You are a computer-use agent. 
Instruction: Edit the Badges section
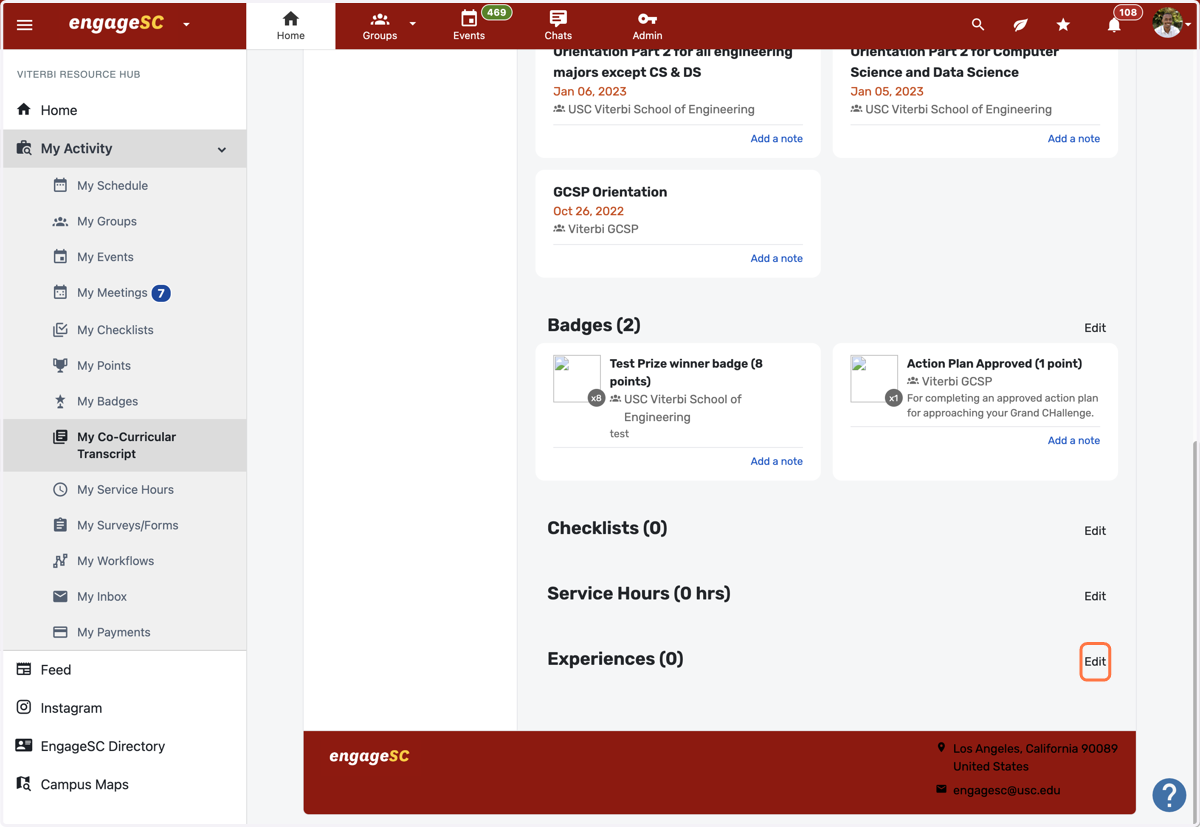1095,328
